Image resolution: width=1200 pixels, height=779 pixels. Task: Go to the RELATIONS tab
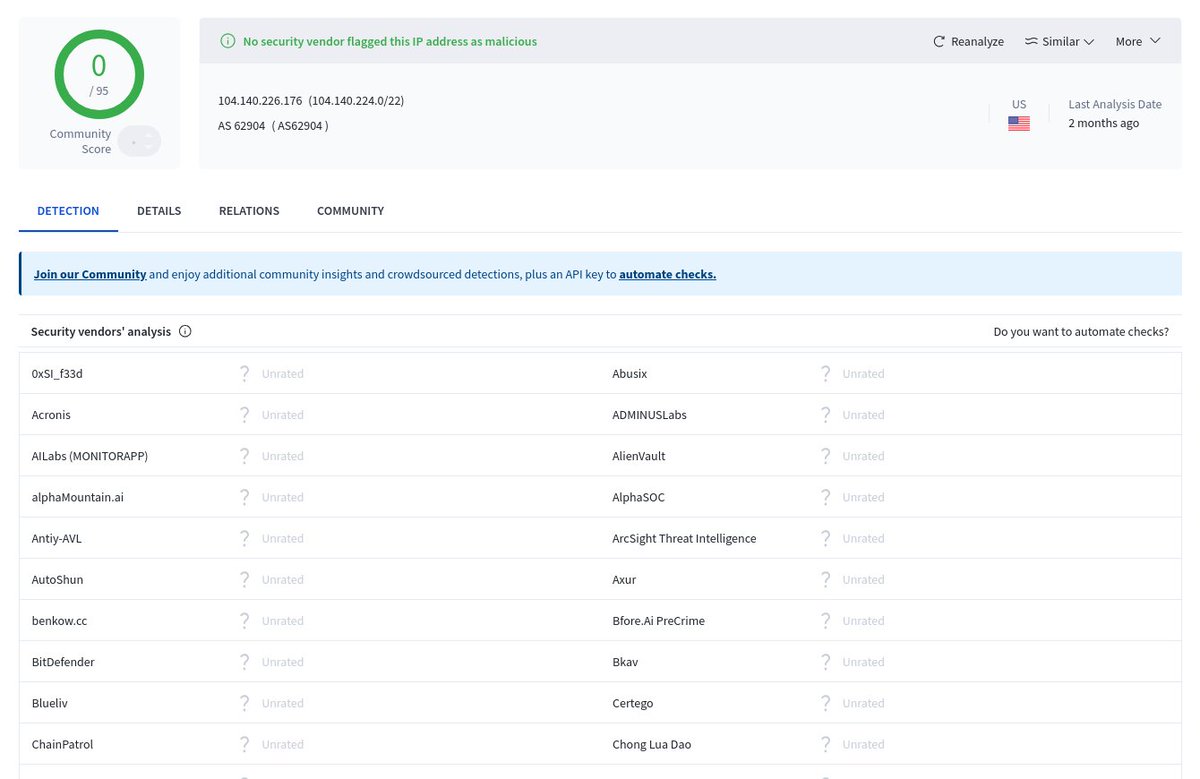pos(249,211)
